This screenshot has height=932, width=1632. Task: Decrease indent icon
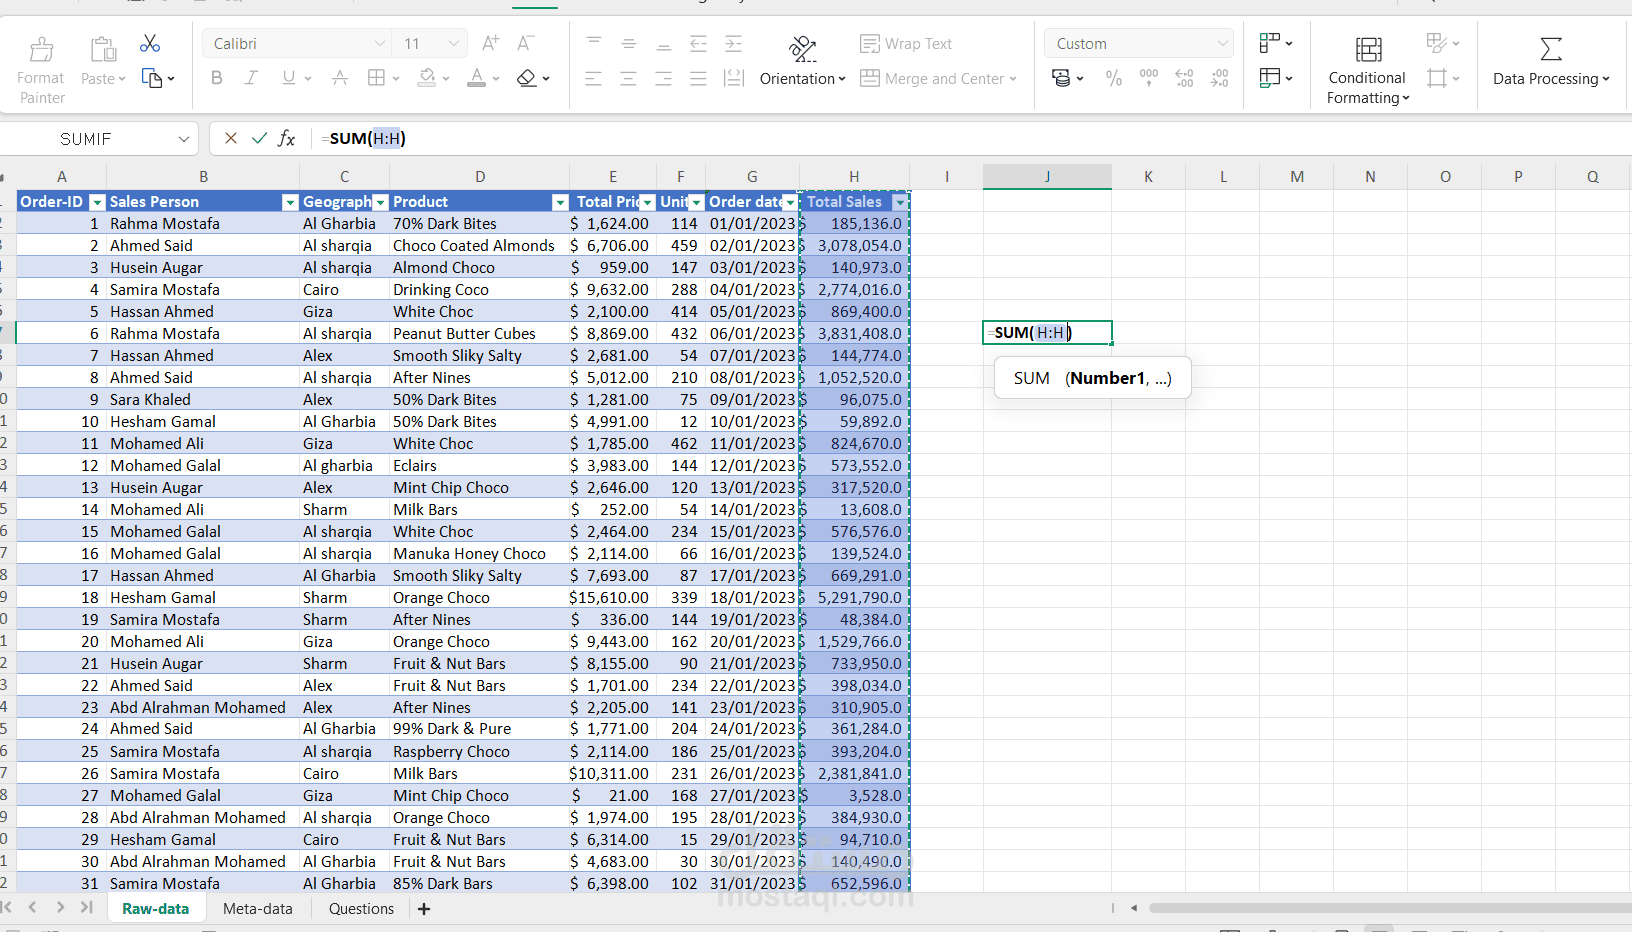click(x=698, y=43)
